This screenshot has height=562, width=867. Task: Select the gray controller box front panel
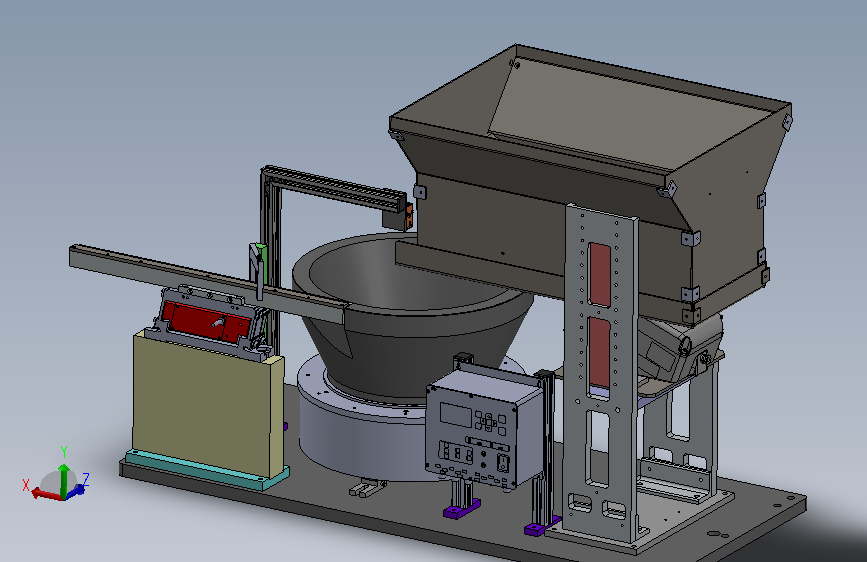click(x=471, y=437)
